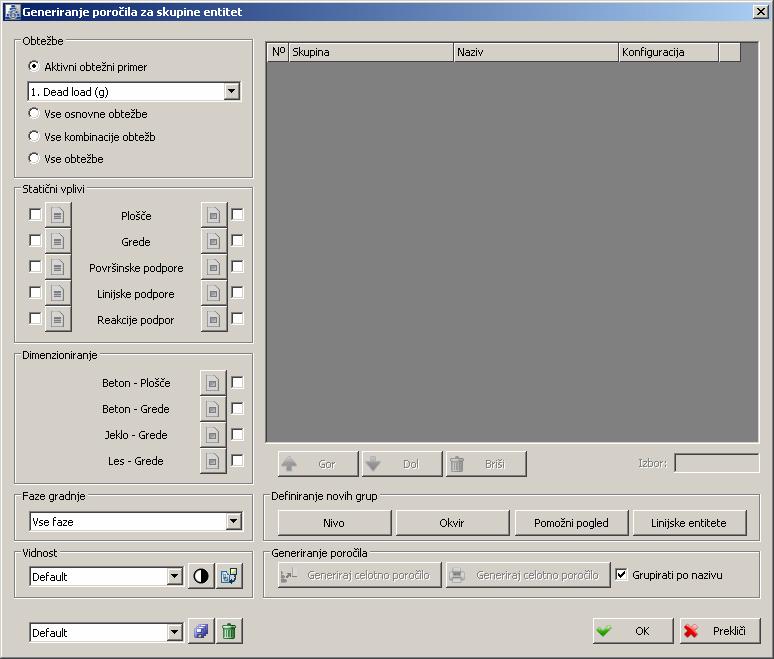Tick right checkbox for Plošče
This screenshot has height=659, width=774.
click(237, 215)
